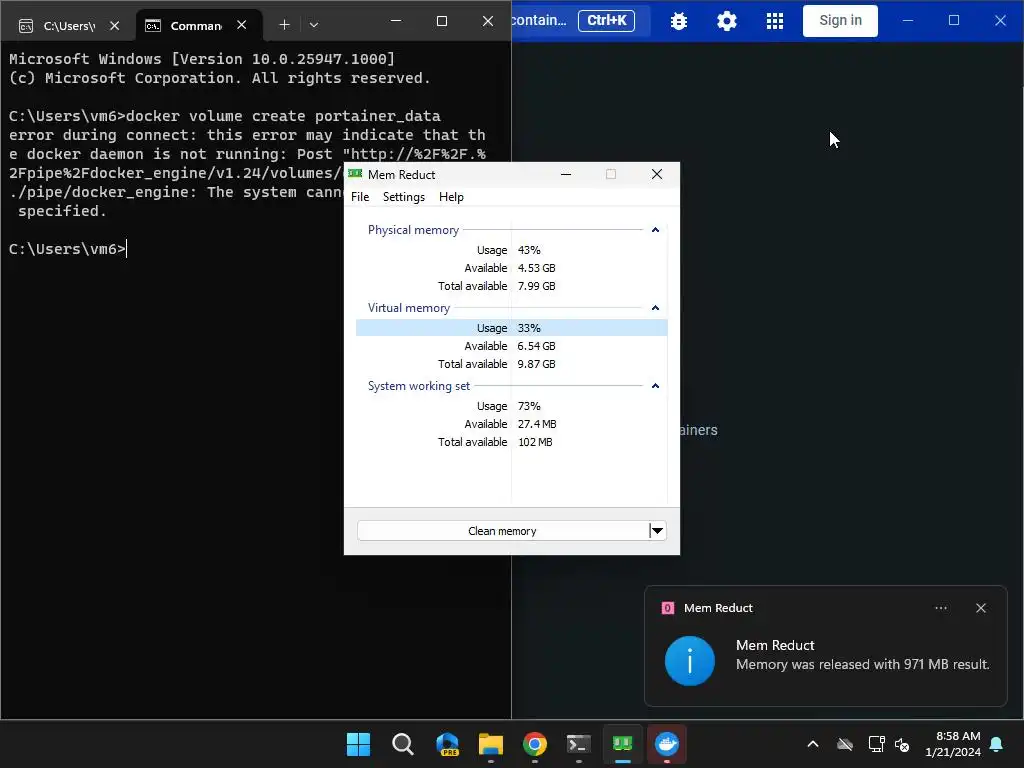Minimize the Mem Reduct window
The image size is (1024, 768).
pos(566,174)
